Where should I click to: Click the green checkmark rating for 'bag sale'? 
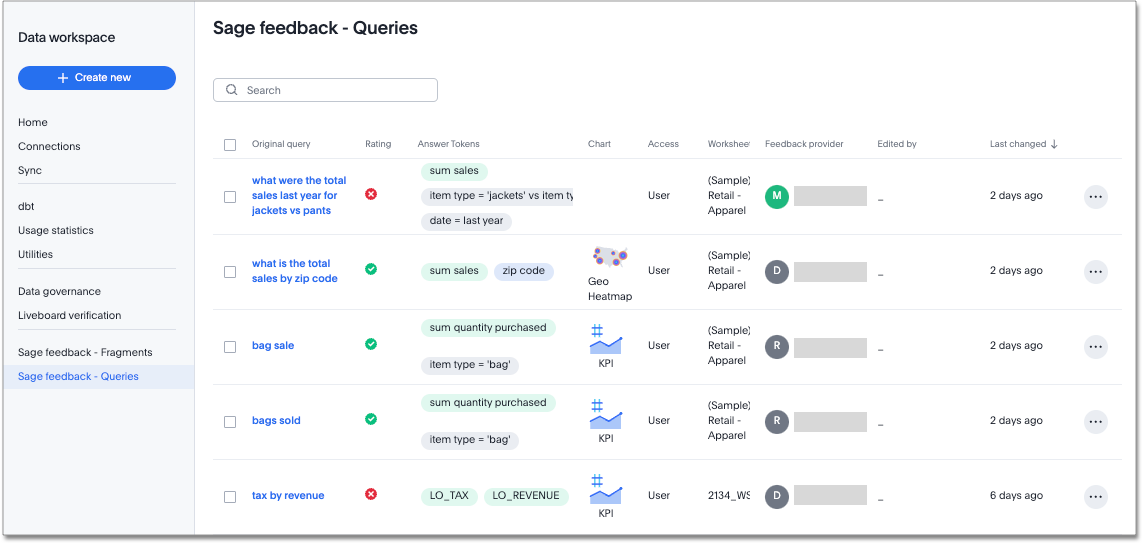371,344
